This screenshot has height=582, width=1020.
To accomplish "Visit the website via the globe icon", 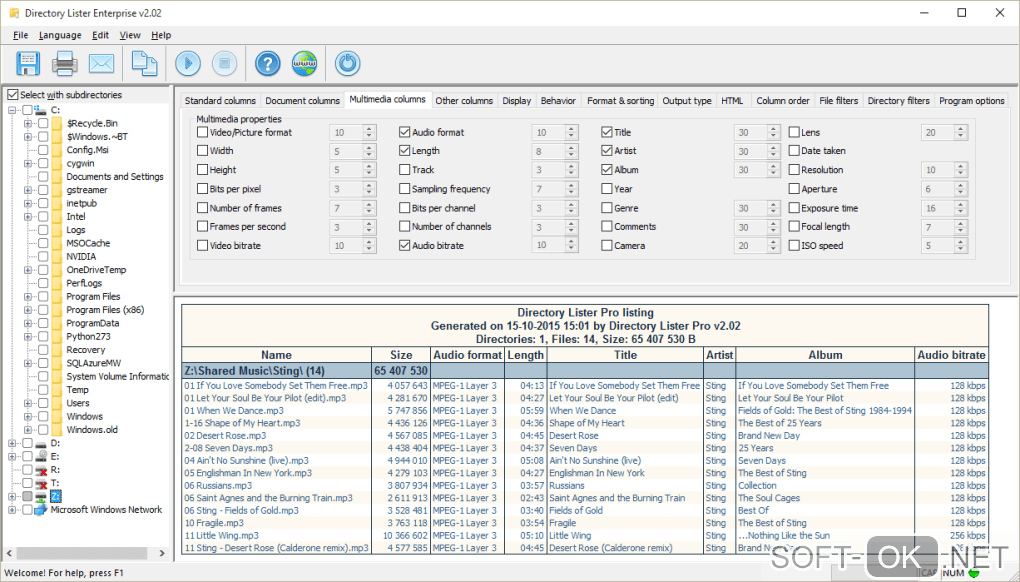I will [x=304, y=63].
